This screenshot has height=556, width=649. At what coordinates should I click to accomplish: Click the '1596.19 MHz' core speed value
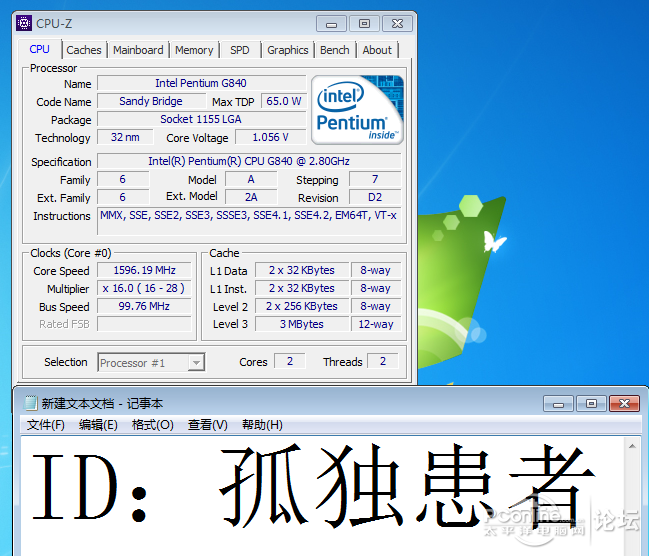144,270
